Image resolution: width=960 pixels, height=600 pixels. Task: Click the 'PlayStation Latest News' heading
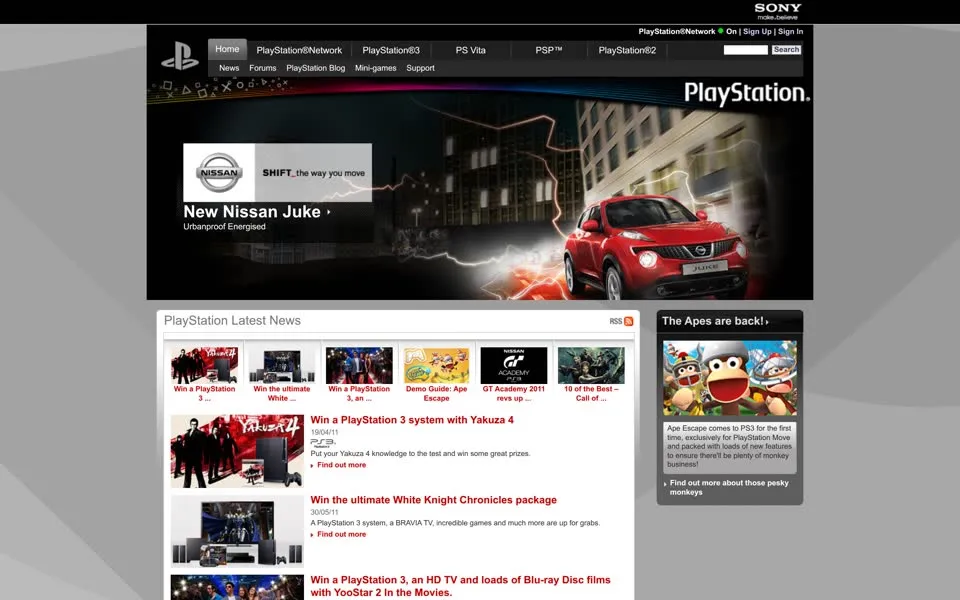(232, 321)
